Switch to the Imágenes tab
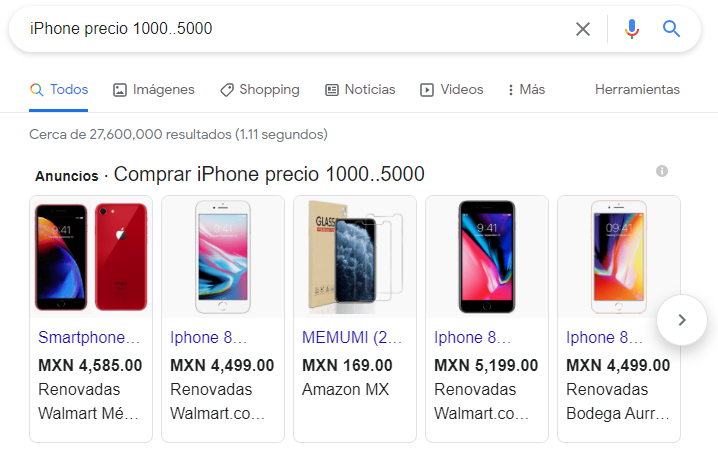Image resolution: width=718 pixels, height=461 pixels. pos(154,89)
